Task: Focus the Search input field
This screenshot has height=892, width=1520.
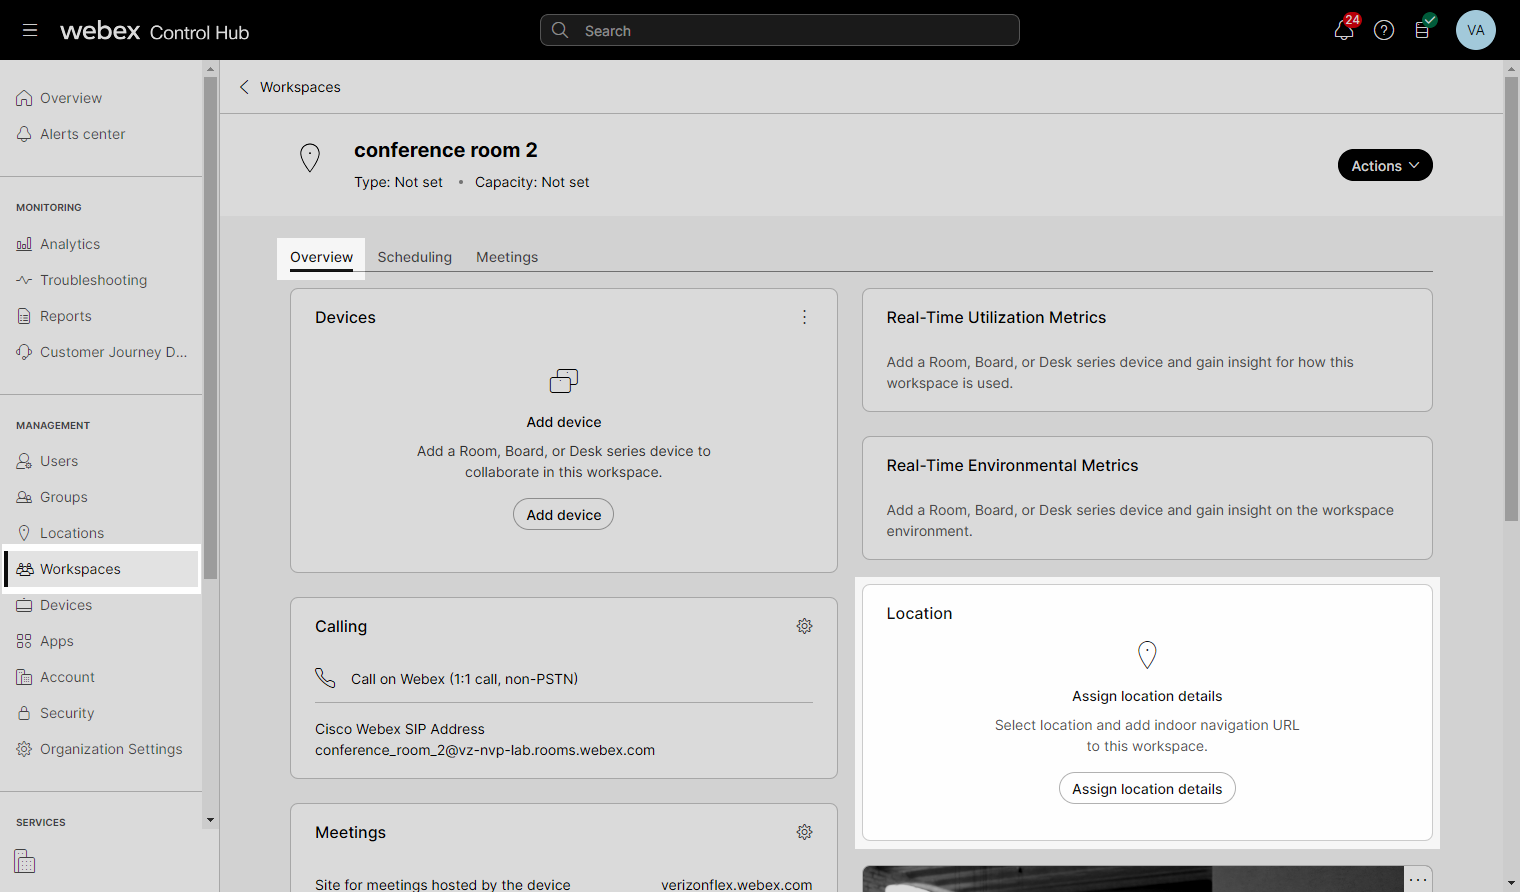Action: pos(780,30)
